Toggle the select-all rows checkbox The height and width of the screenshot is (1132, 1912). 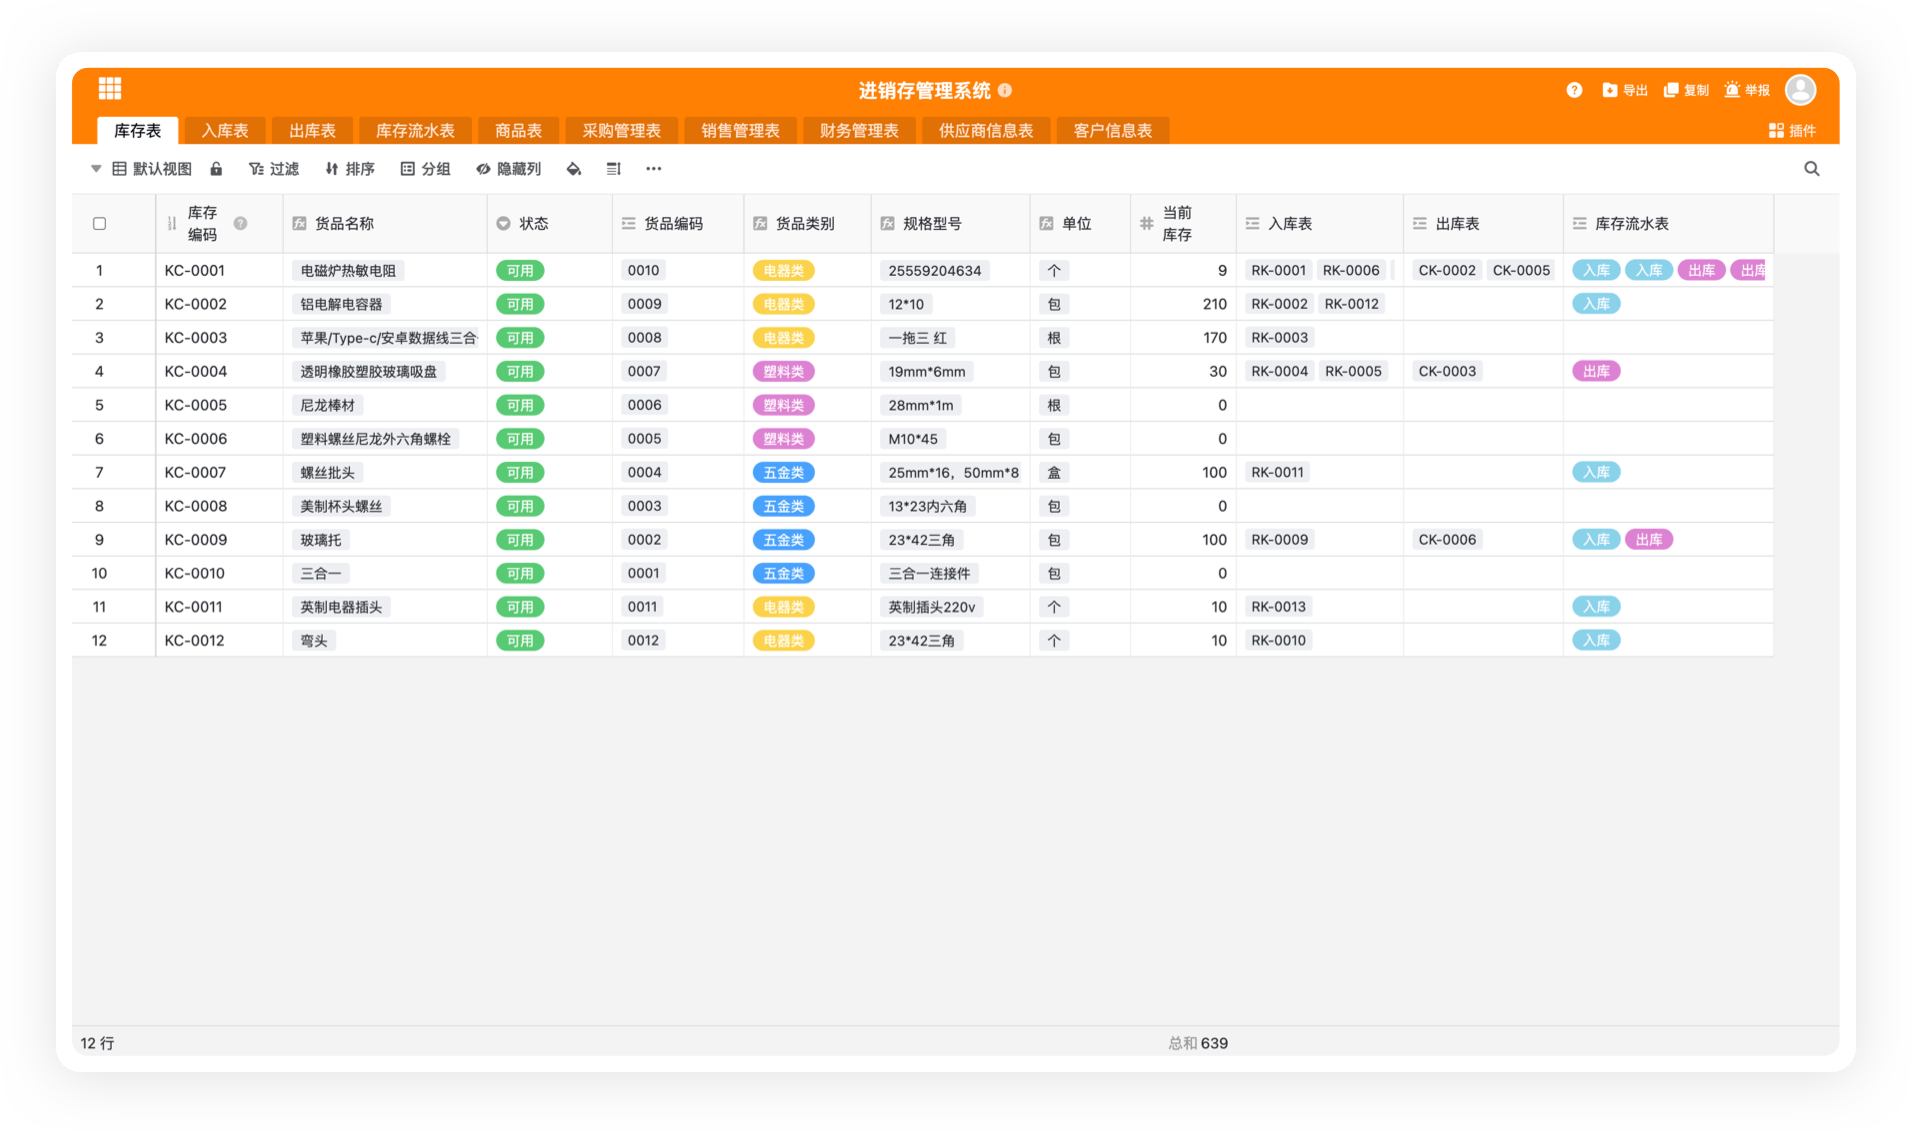click(99, 224)
